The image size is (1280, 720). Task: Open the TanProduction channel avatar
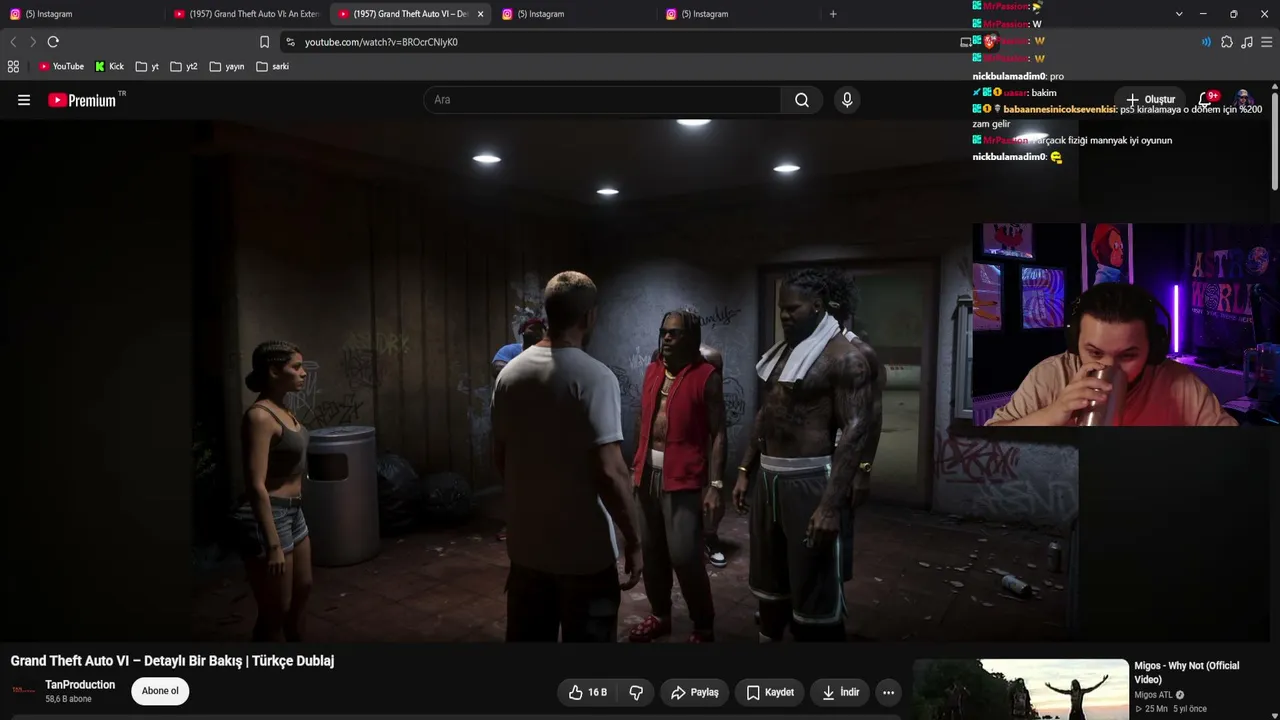click(23, 691)
